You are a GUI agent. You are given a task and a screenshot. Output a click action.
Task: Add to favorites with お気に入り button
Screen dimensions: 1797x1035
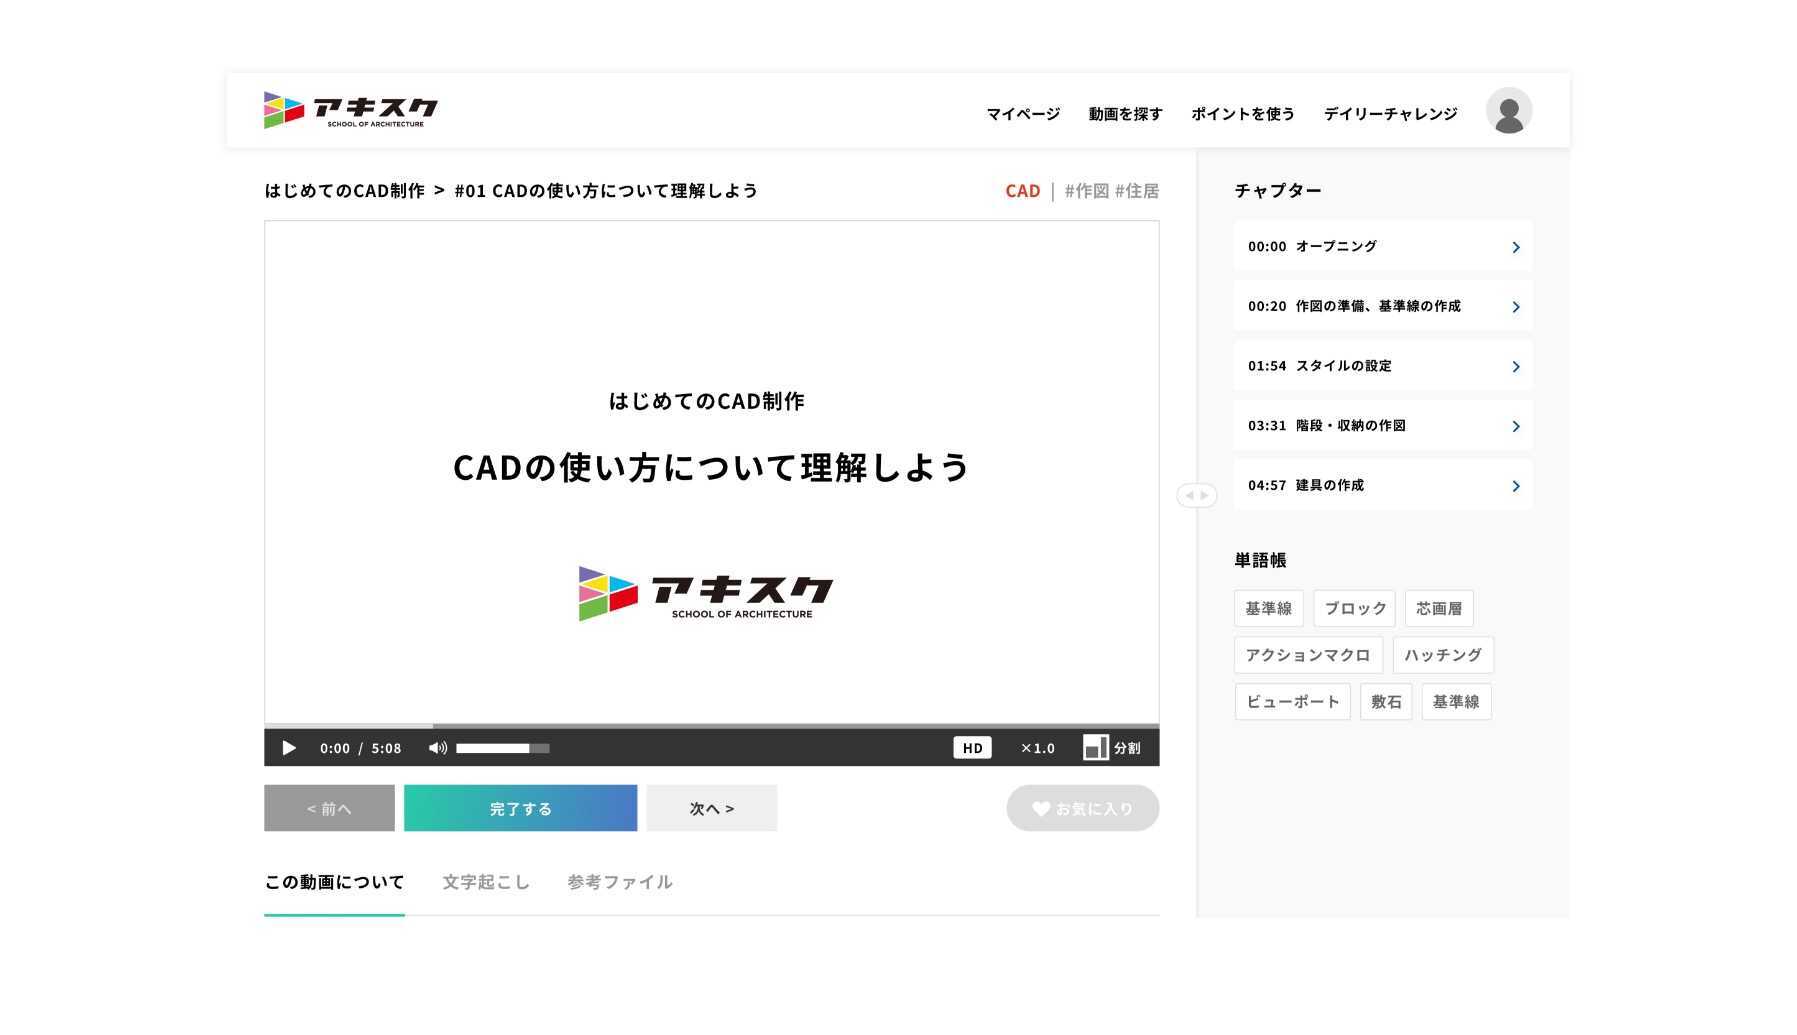(x=1082, y=808)
